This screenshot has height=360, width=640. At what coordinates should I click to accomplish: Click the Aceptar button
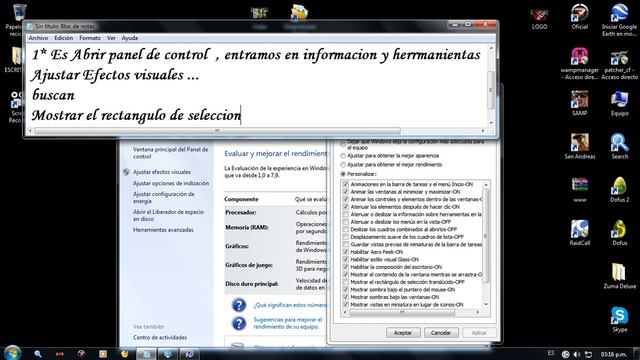(x=402, y=333)
